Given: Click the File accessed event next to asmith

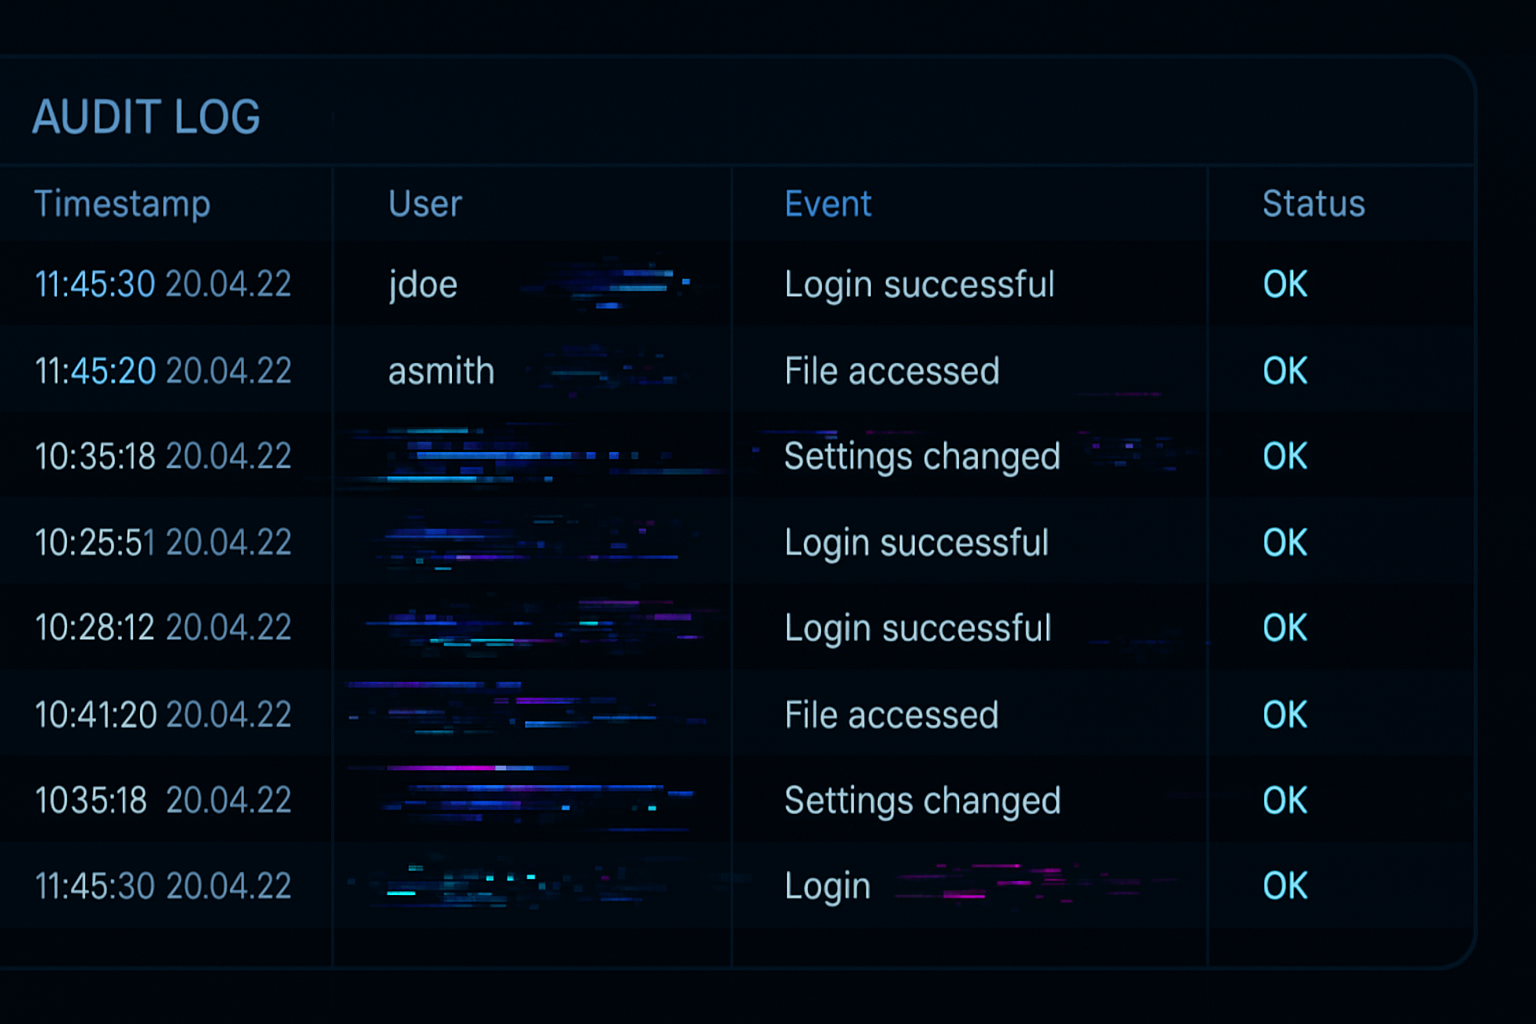Looking at the screenshot, I should tap(892, 371).
